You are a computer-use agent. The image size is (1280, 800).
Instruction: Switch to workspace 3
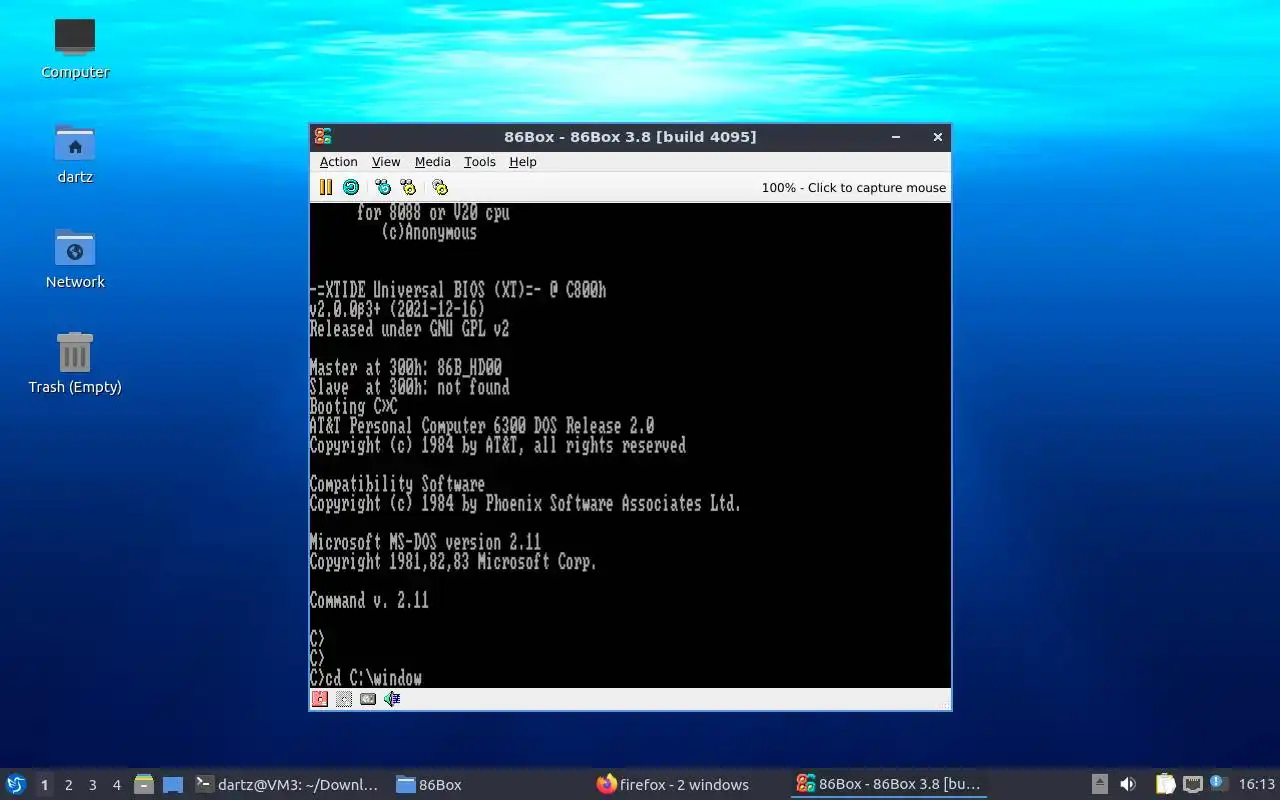pyautogui.click(x=92, y=785)
